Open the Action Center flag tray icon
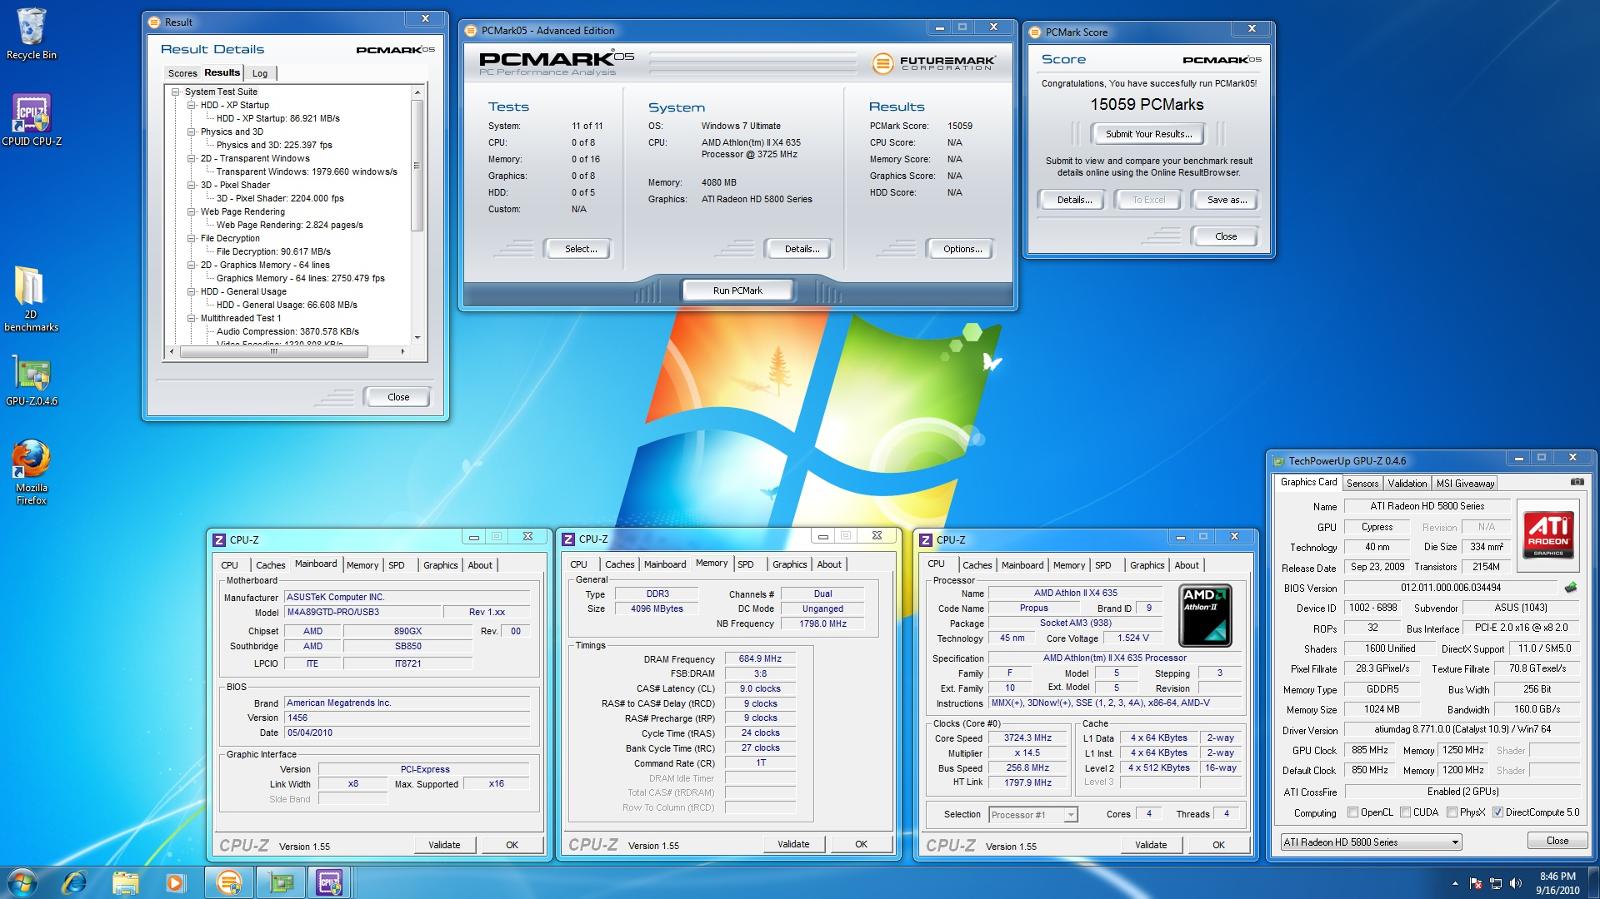Screen dimensions: 1600x899 tap(1476, 883)
